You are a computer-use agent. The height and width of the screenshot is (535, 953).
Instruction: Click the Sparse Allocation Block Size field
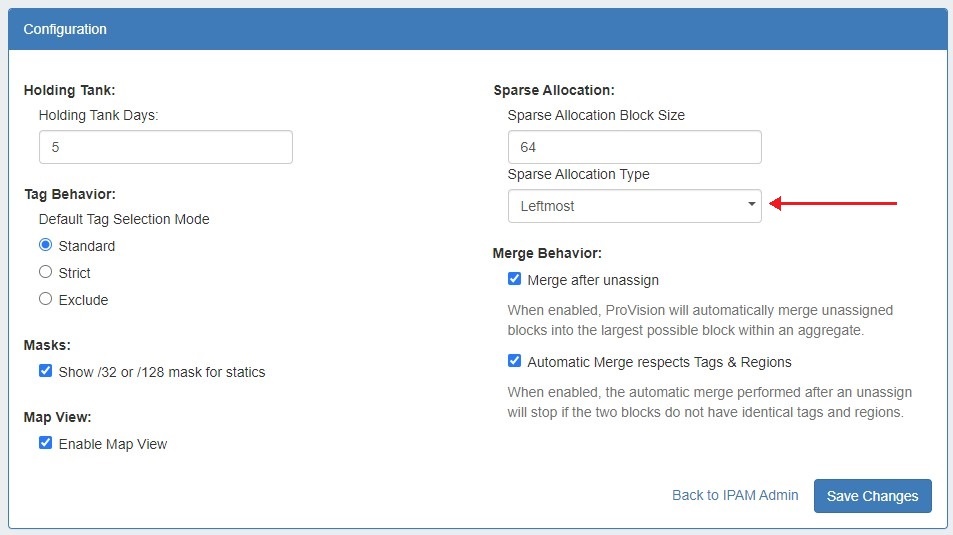coord(634,147)
